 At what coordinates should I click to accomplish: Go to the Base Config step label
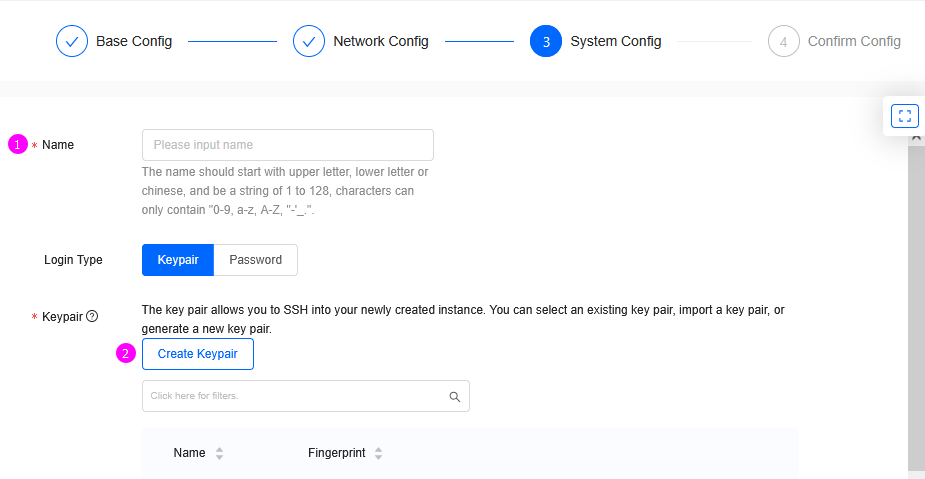(x=134, y=41)
